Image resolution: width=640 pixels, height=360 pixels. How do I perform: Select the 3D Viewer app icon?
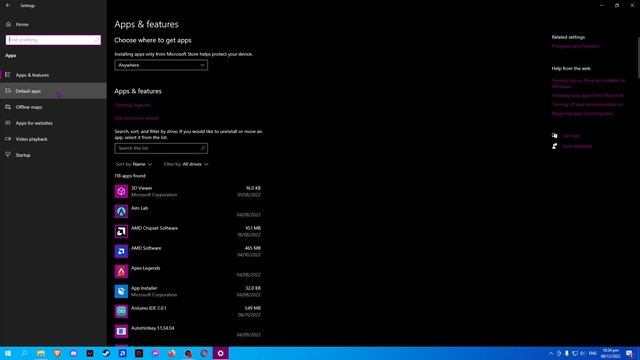coord(121,191)
